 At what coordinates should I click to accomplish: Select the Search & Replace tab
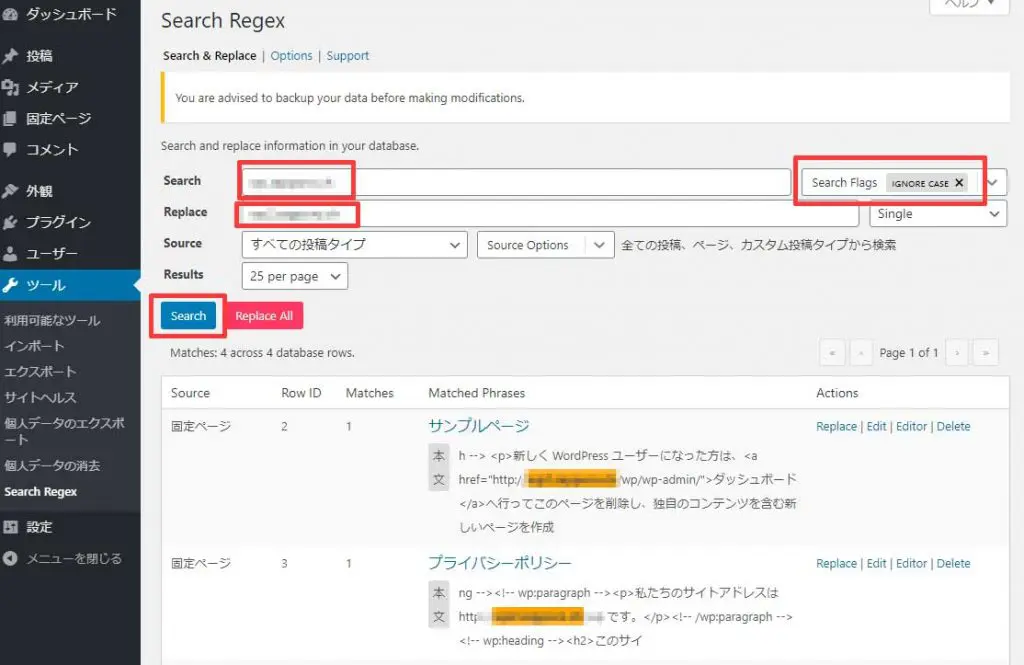pyautogui.click(x=210, y=56)
